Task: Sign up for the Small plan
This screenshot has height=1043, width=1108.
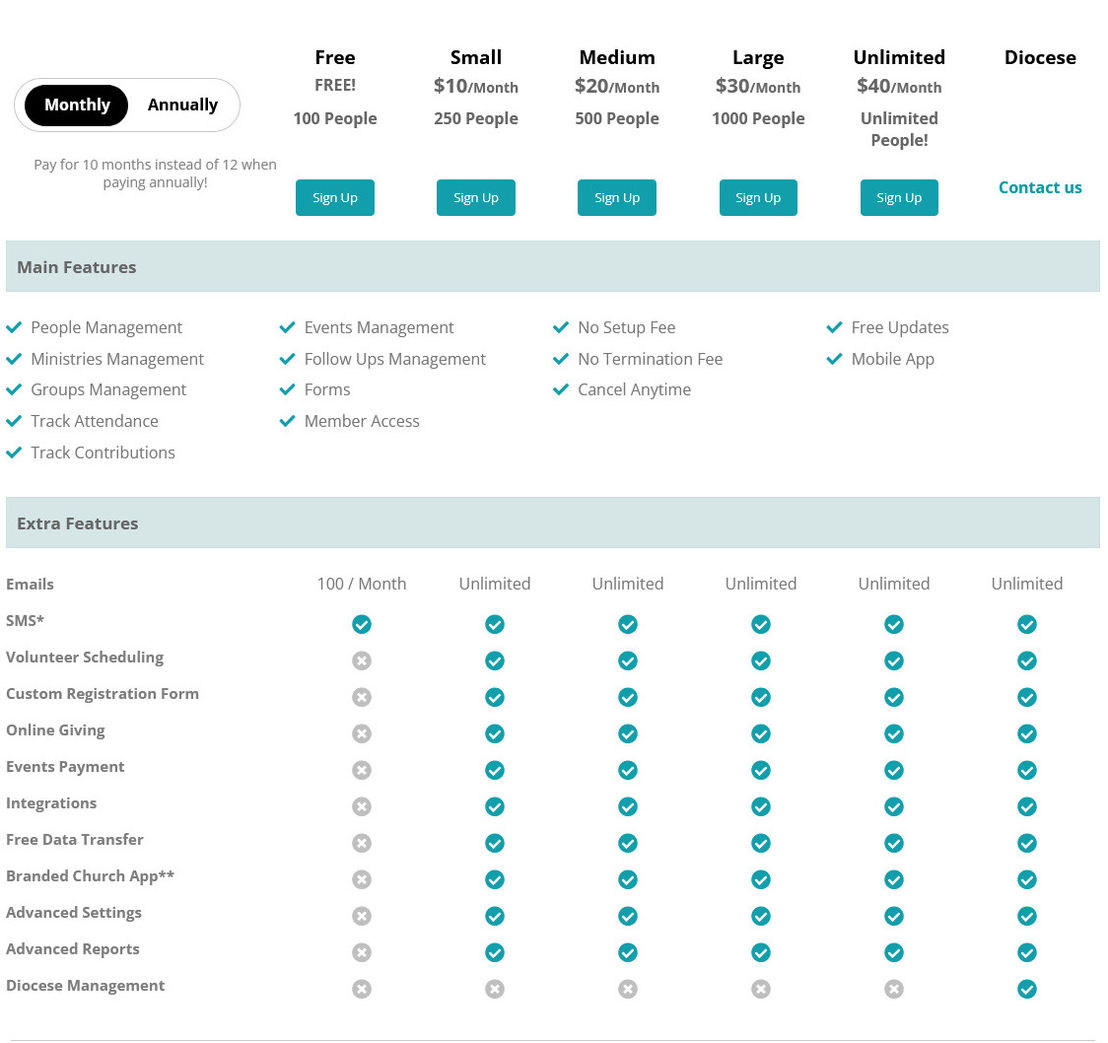Action: 476,198
